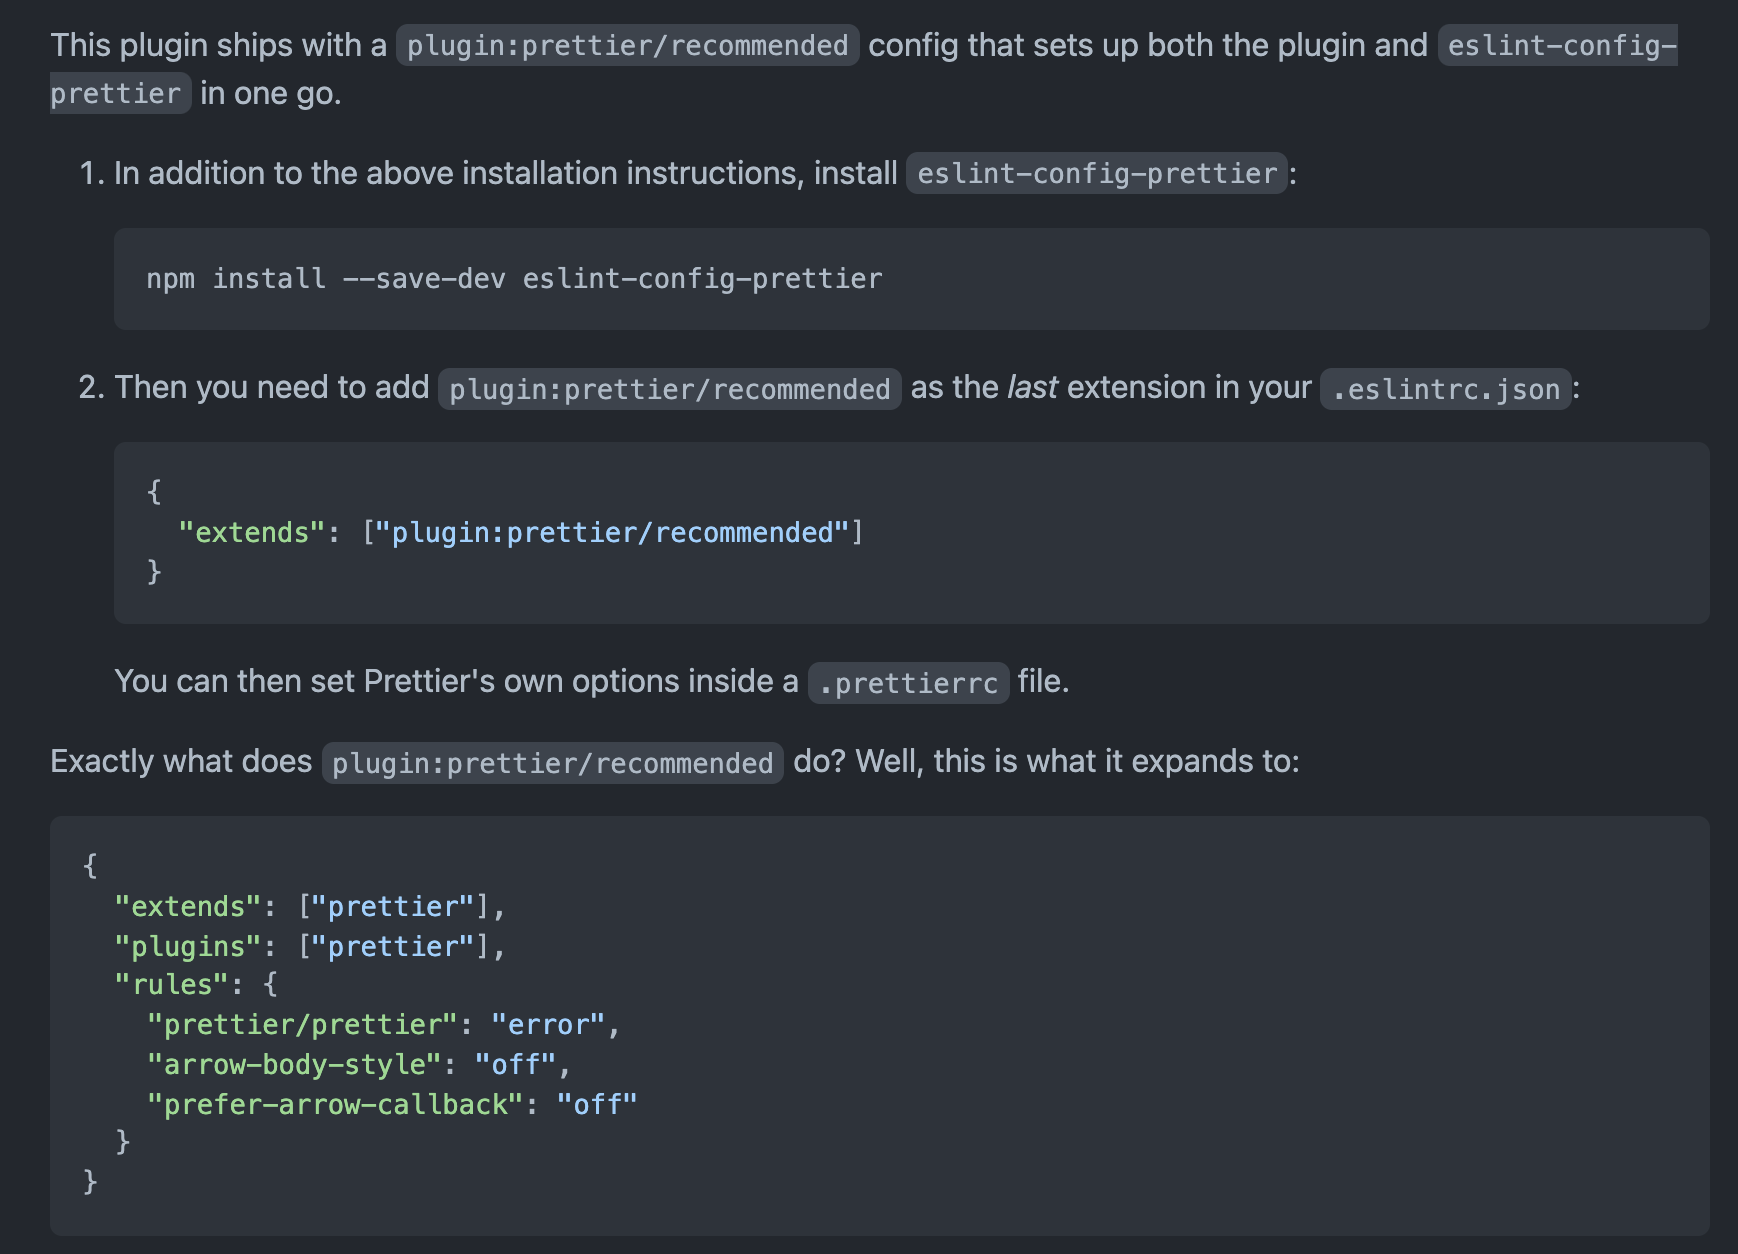Image resolution: width=1738 pixels, height=1254 pixels.
Task: Click the "arrow-body-style": "off" line
Action: click(359, 1065)
